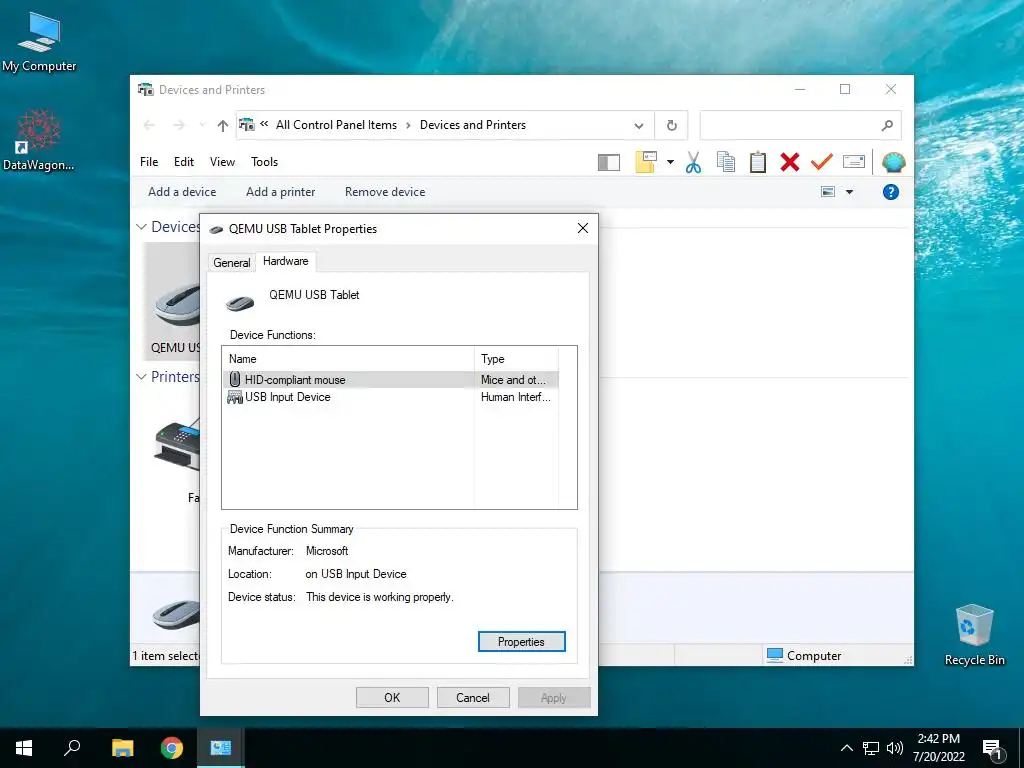
Task: Click the network tray icon
Action: (x=871, y=748)
